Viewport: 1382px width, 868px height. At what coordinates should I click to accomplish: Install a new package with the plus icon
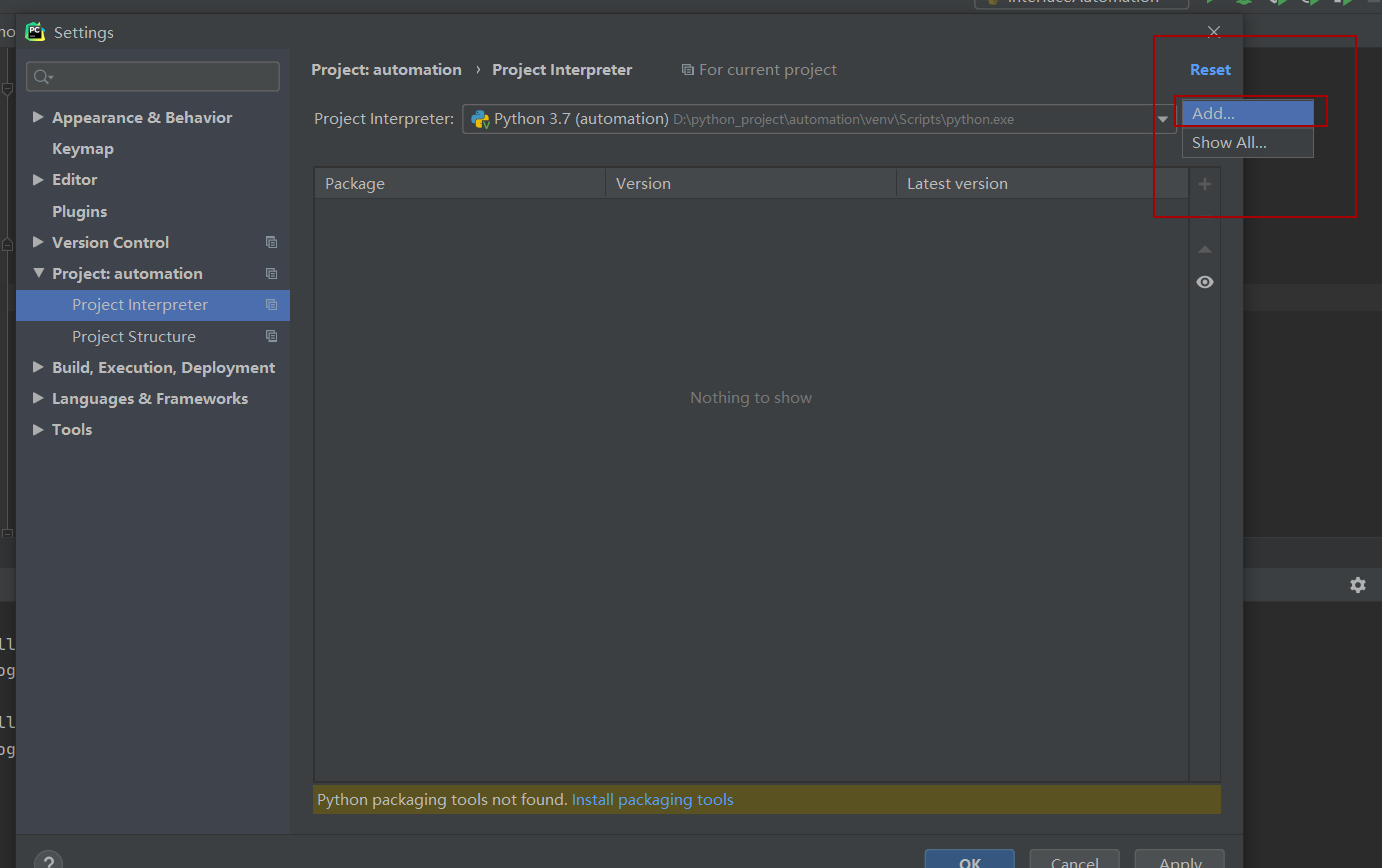(x=1204, y=183)
